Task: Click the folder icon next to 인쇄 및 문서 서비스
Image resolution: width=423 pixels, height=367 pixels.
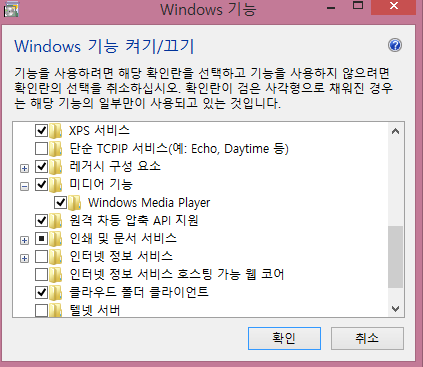Action: (56, 238)
